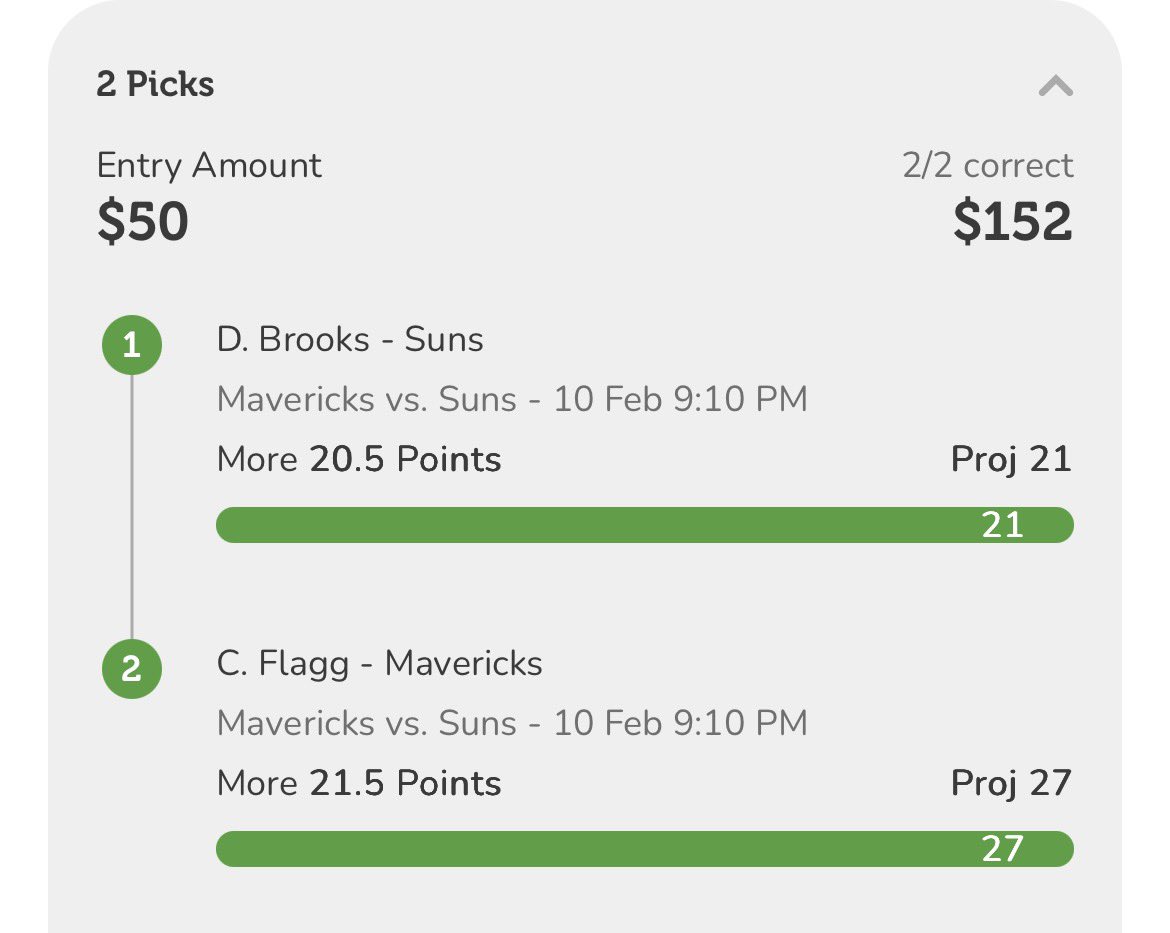This screenshot has width=1170, height=933.
Task: Open C. Flagg - Mavericks player name
Action: 379,664
